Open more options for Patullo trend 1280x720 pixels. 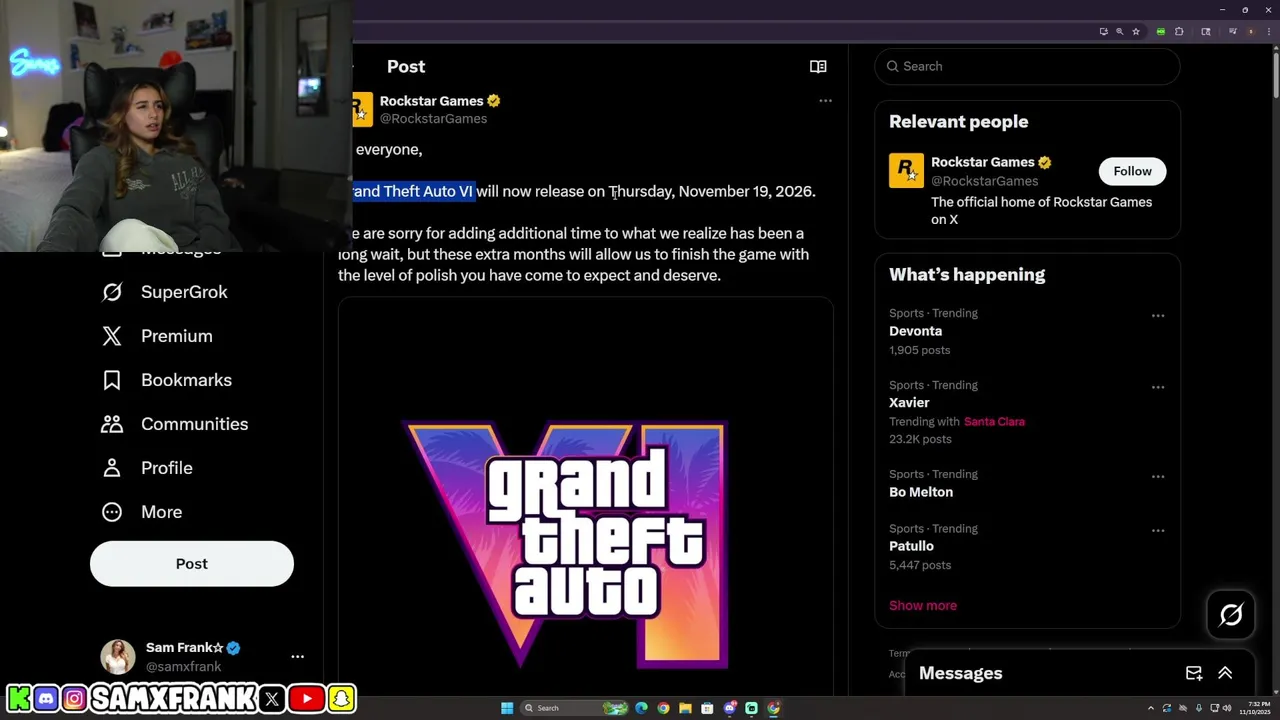pos(1158,531)
